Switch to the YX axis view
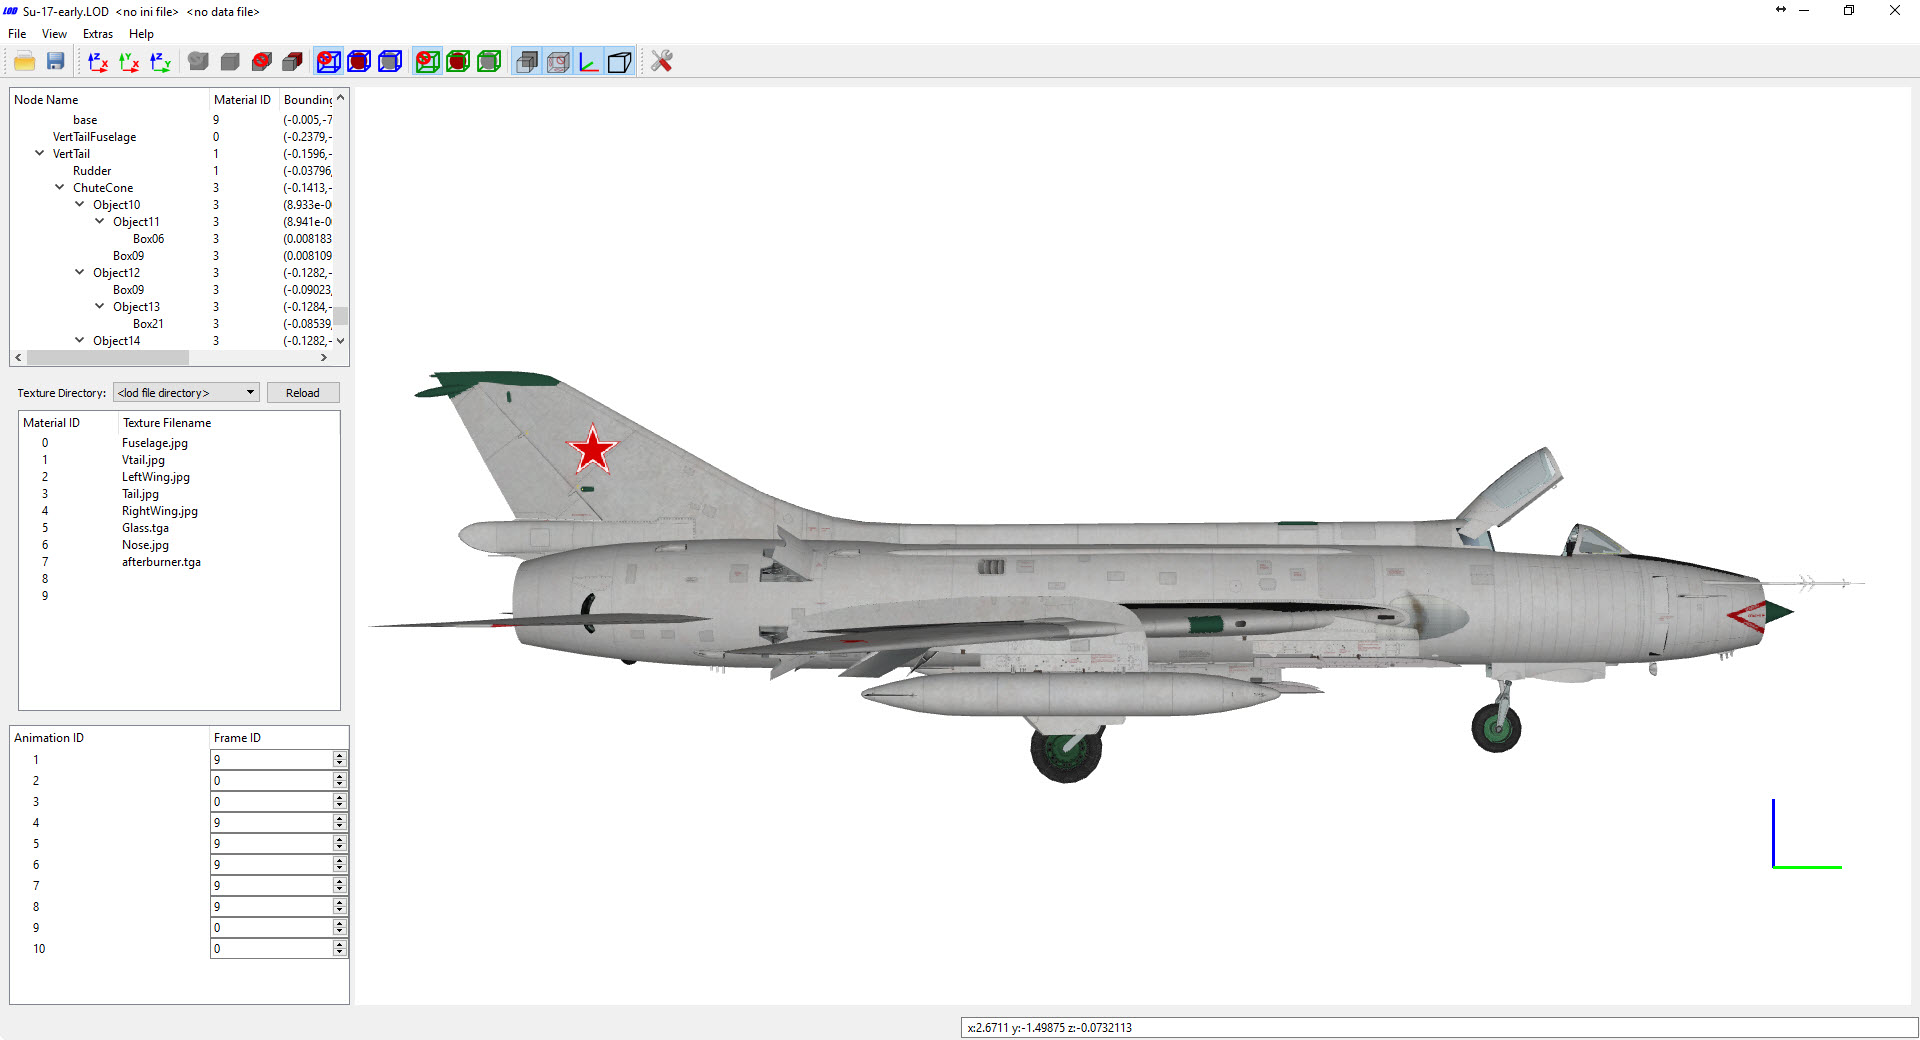This screenshot has height=1040, width=1920. pyautogui.click(x=129, y=62)
